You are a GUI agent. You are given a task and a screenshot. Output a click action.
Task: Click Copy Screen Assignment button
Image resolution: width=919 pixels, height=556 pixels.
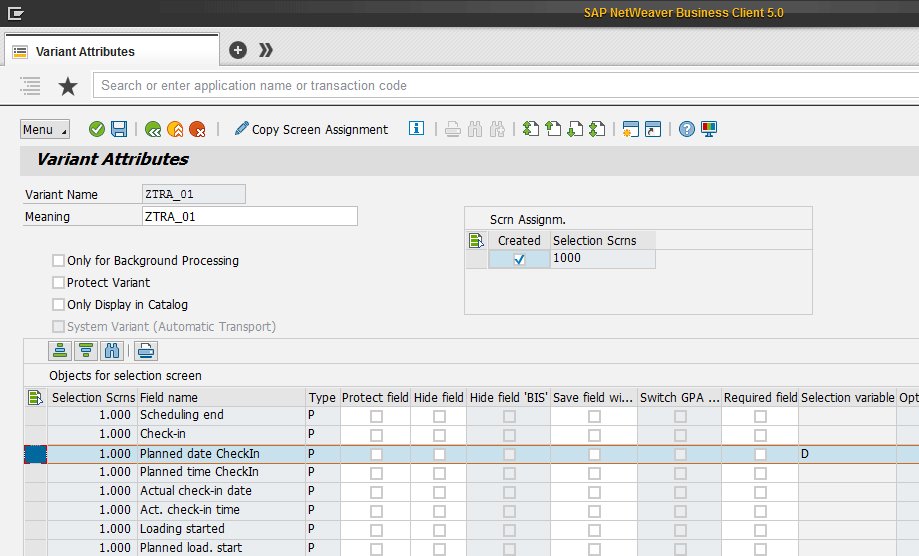(x=311, y=129)
